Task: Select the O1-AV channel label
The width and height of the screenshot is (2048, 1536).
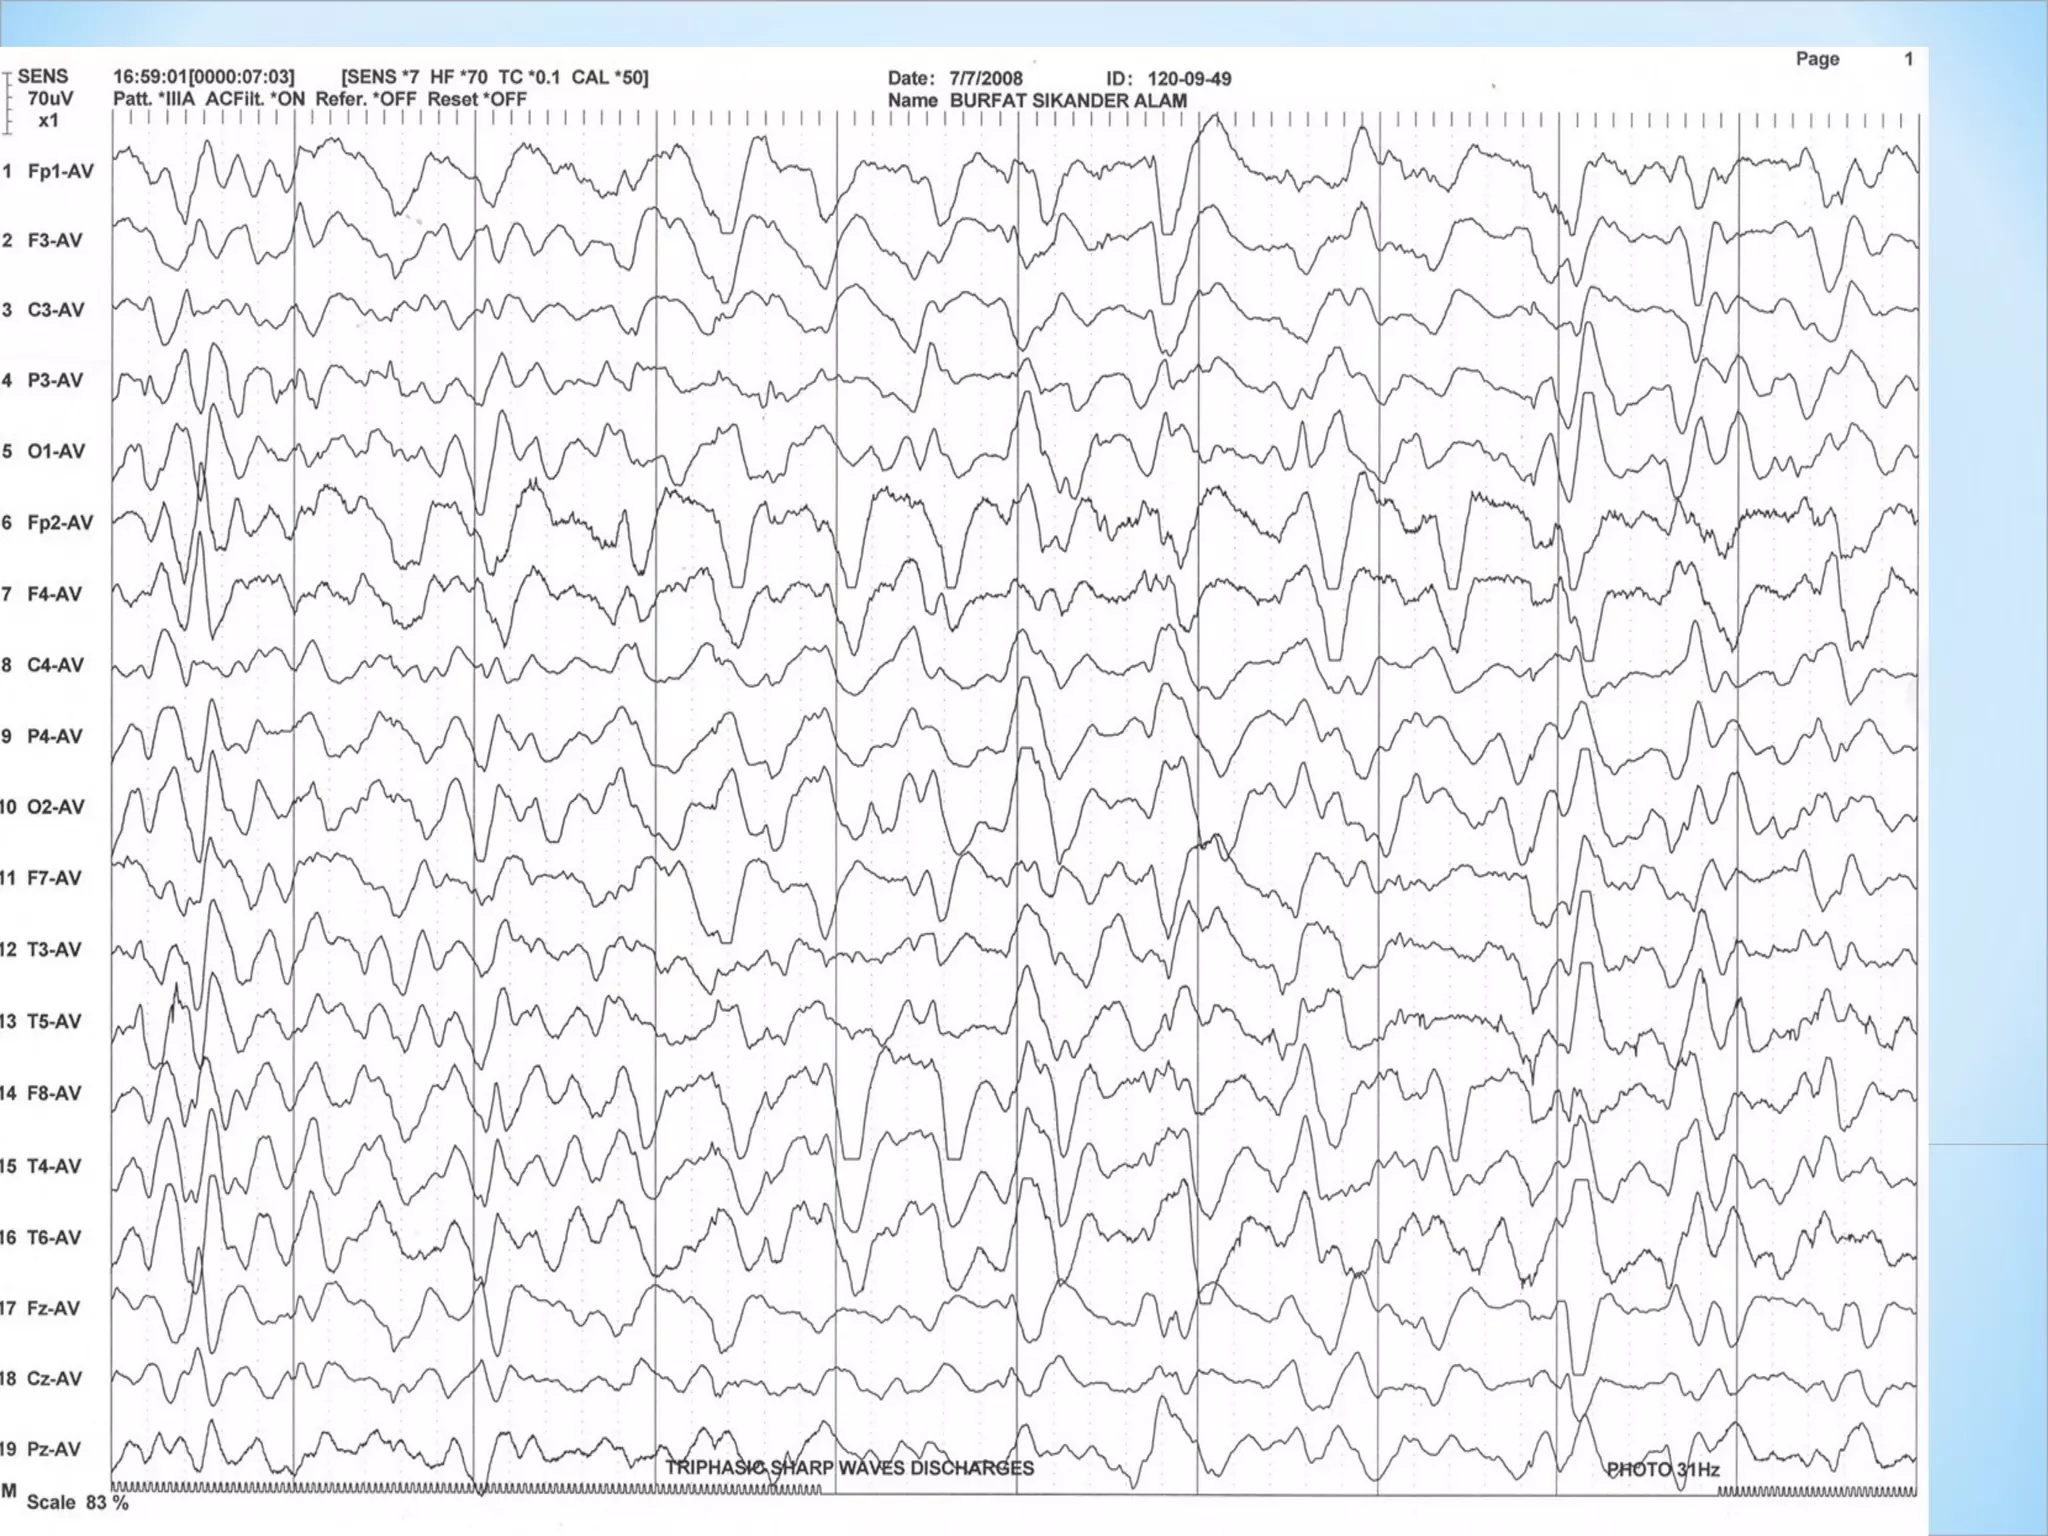Action: click(x=56, y=451)
